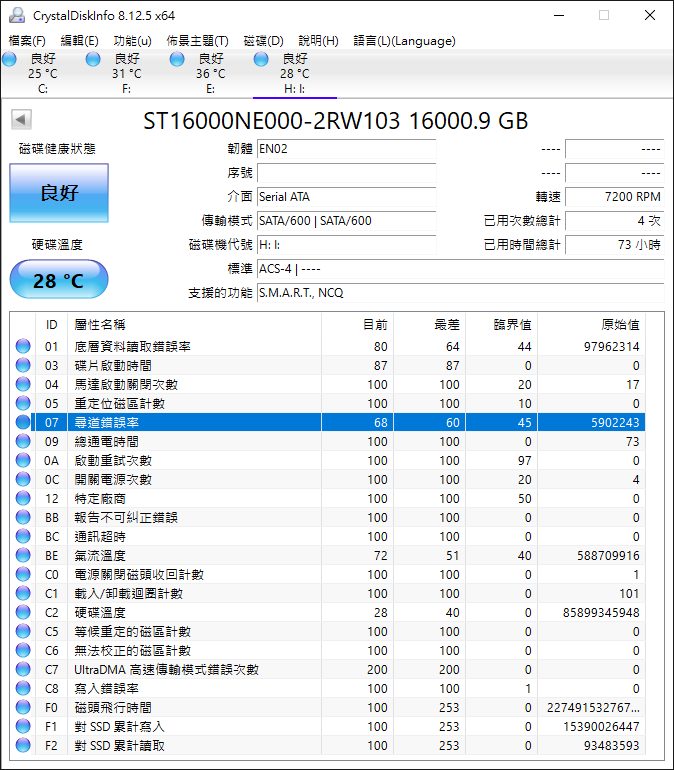
Task: Click the status orb for attribute C7
Action: pos(23,669)
